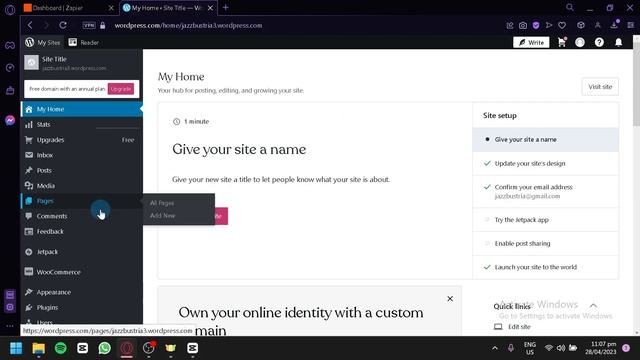The width and height of the screenshot is (640, 360).
Task: Choose Add New from Pages flyout
Action: 162,216
